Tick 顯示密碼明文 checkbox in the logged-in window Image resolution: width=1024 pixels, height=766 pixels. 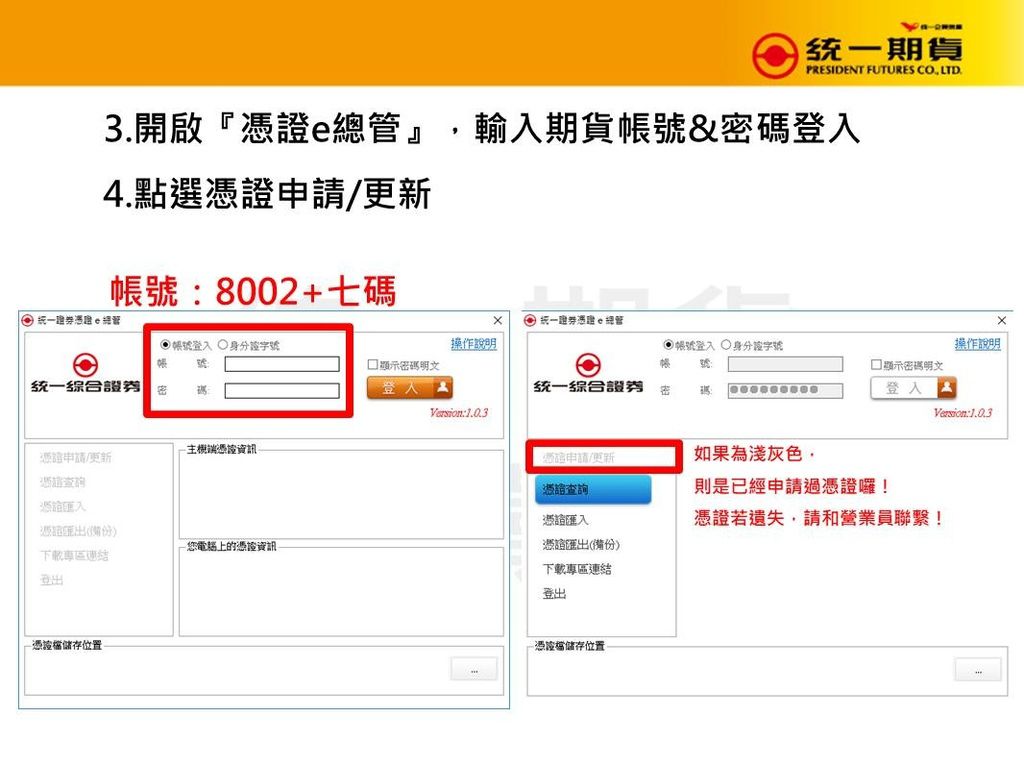876,364
